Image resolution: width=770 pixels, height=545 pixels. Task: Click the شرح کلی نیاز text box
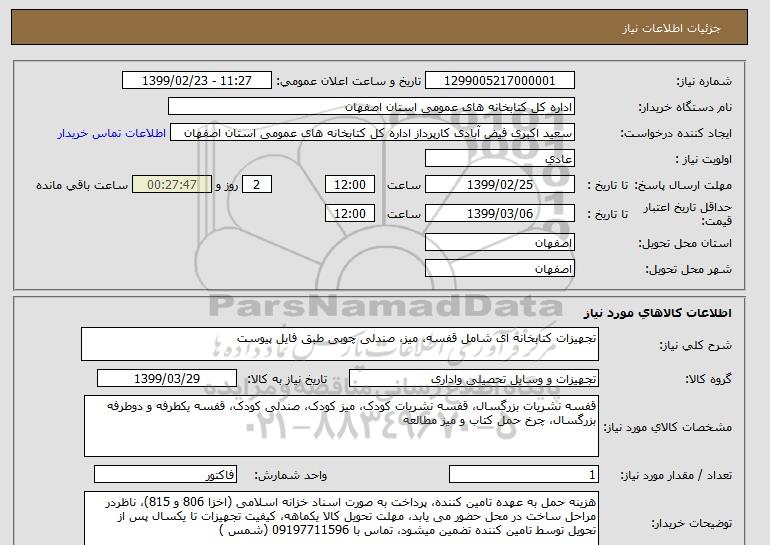(x=340, y=344)
